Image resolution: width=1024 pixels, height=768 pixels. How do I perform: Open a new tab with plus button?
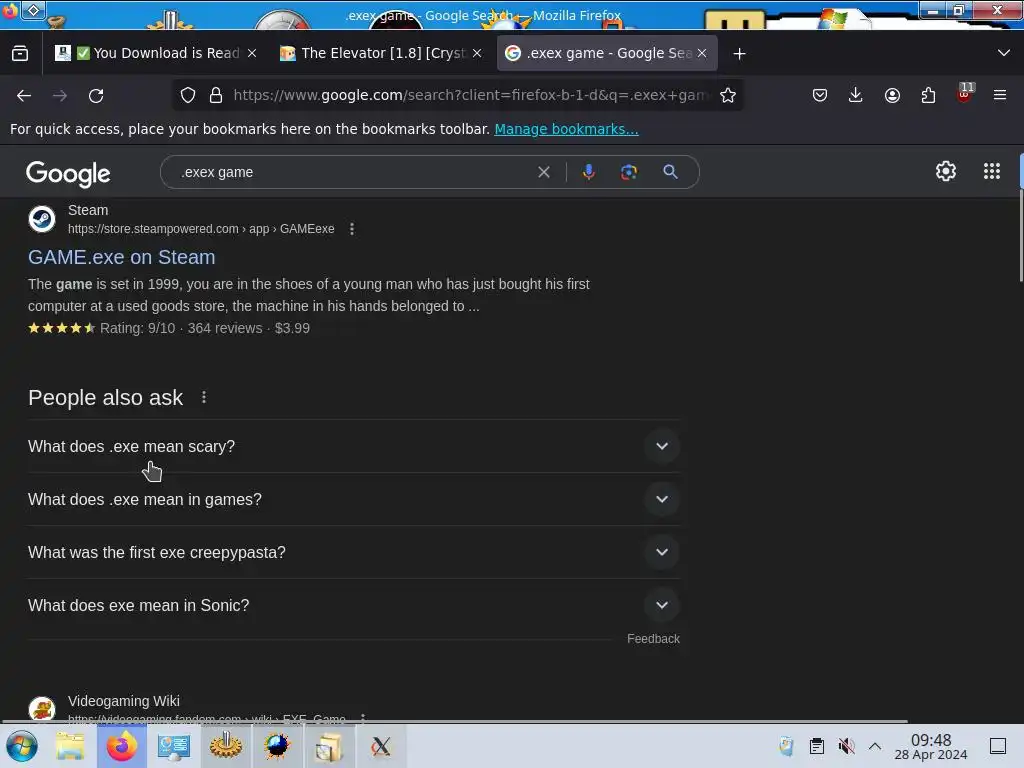[739, 54]
